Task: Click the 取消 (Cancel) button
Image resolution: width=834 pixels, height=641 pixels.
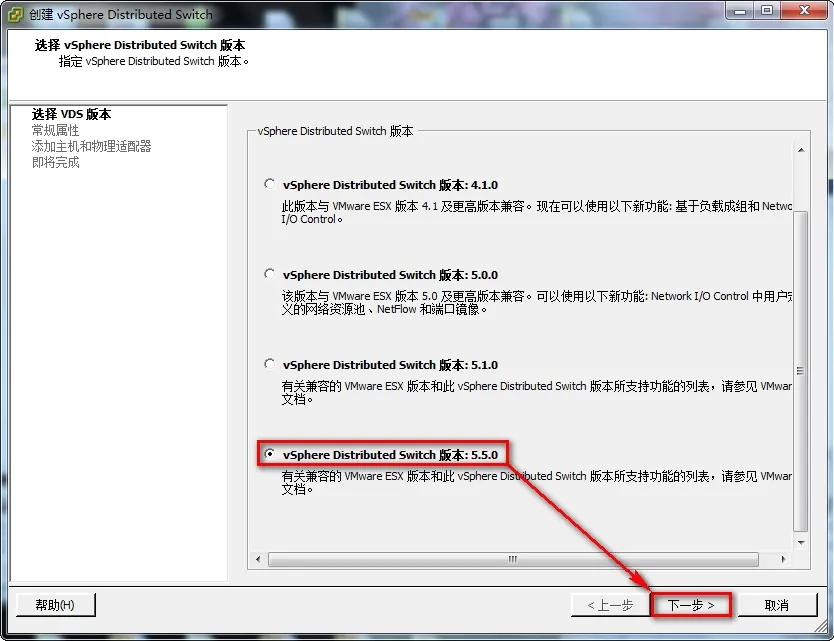Action: point(777,605)
